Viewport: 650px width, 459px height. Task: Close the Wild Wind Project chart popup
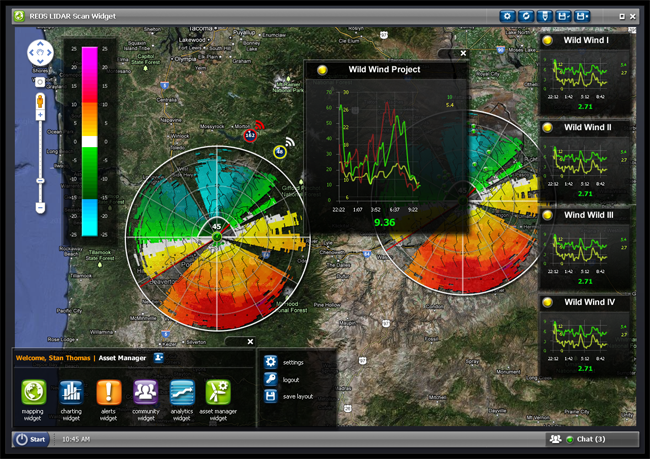(463, 53)
